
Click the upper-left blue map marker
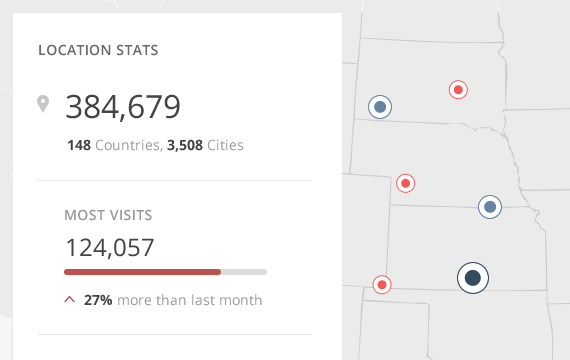click(380, 107)
